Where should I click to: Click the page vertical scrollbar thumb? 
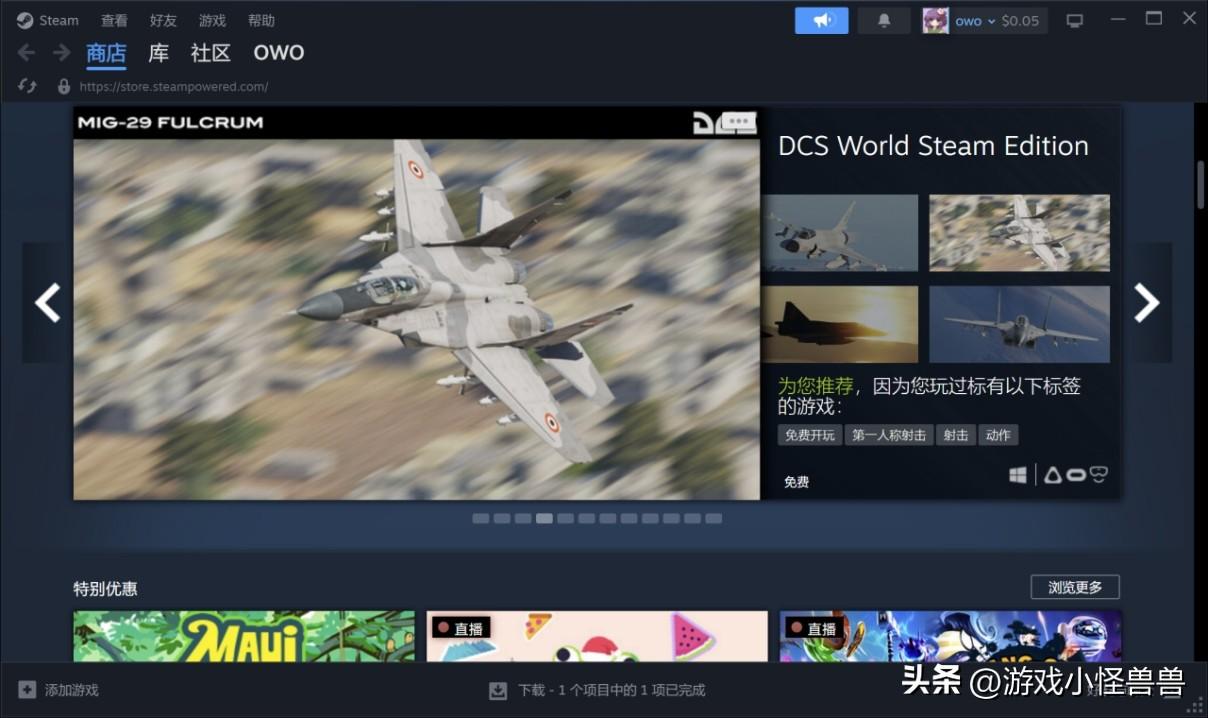pyautogui.click(x=1200, y=183)
